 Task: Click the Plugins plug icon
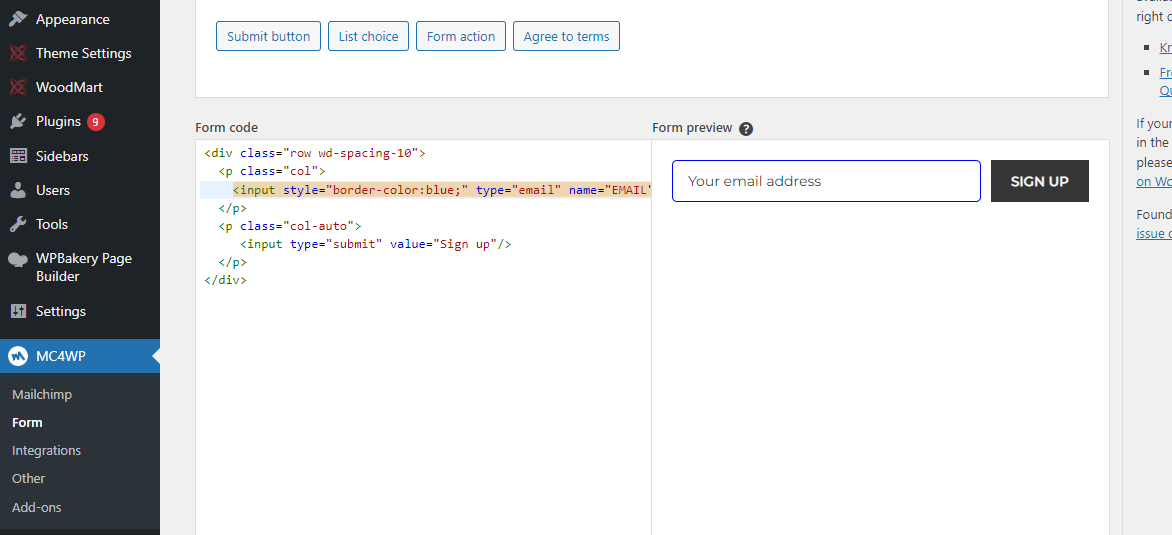(x=18, y=121)
